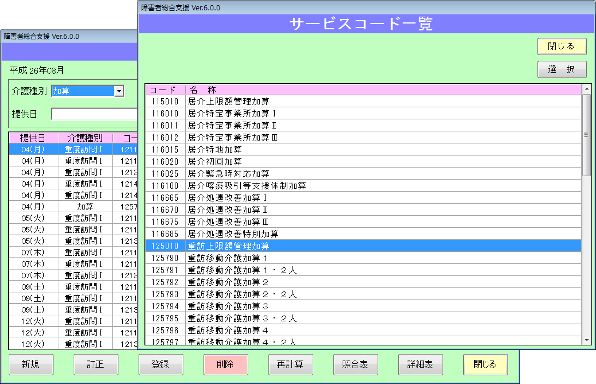Click the 登録 button

click(160, 364)
